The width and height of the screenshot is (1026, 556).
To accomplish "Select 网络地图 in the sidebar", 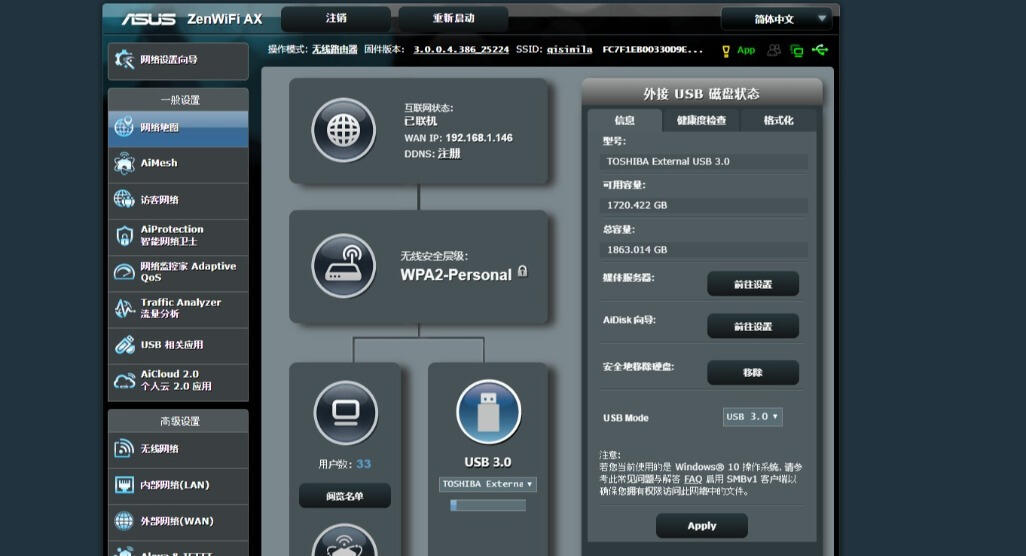I will point(178,128).
